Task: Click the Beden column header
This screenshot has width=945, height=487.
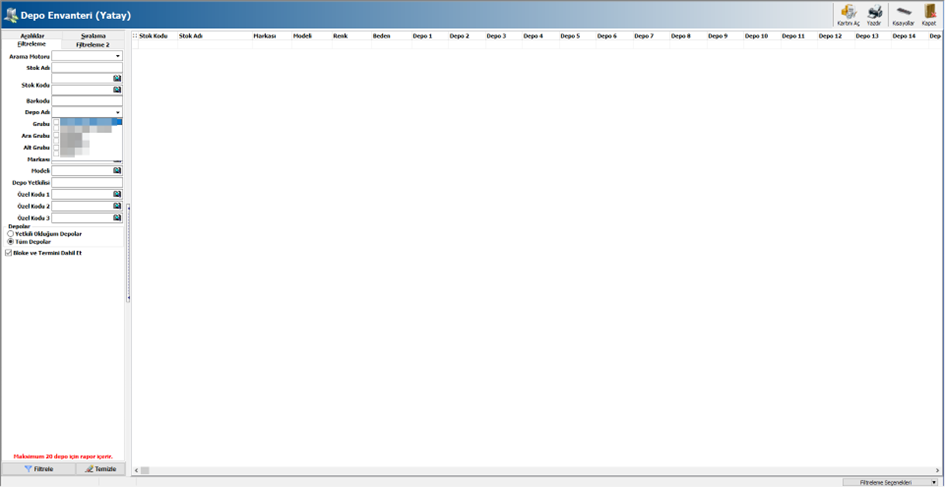Action: click(392, 36)
